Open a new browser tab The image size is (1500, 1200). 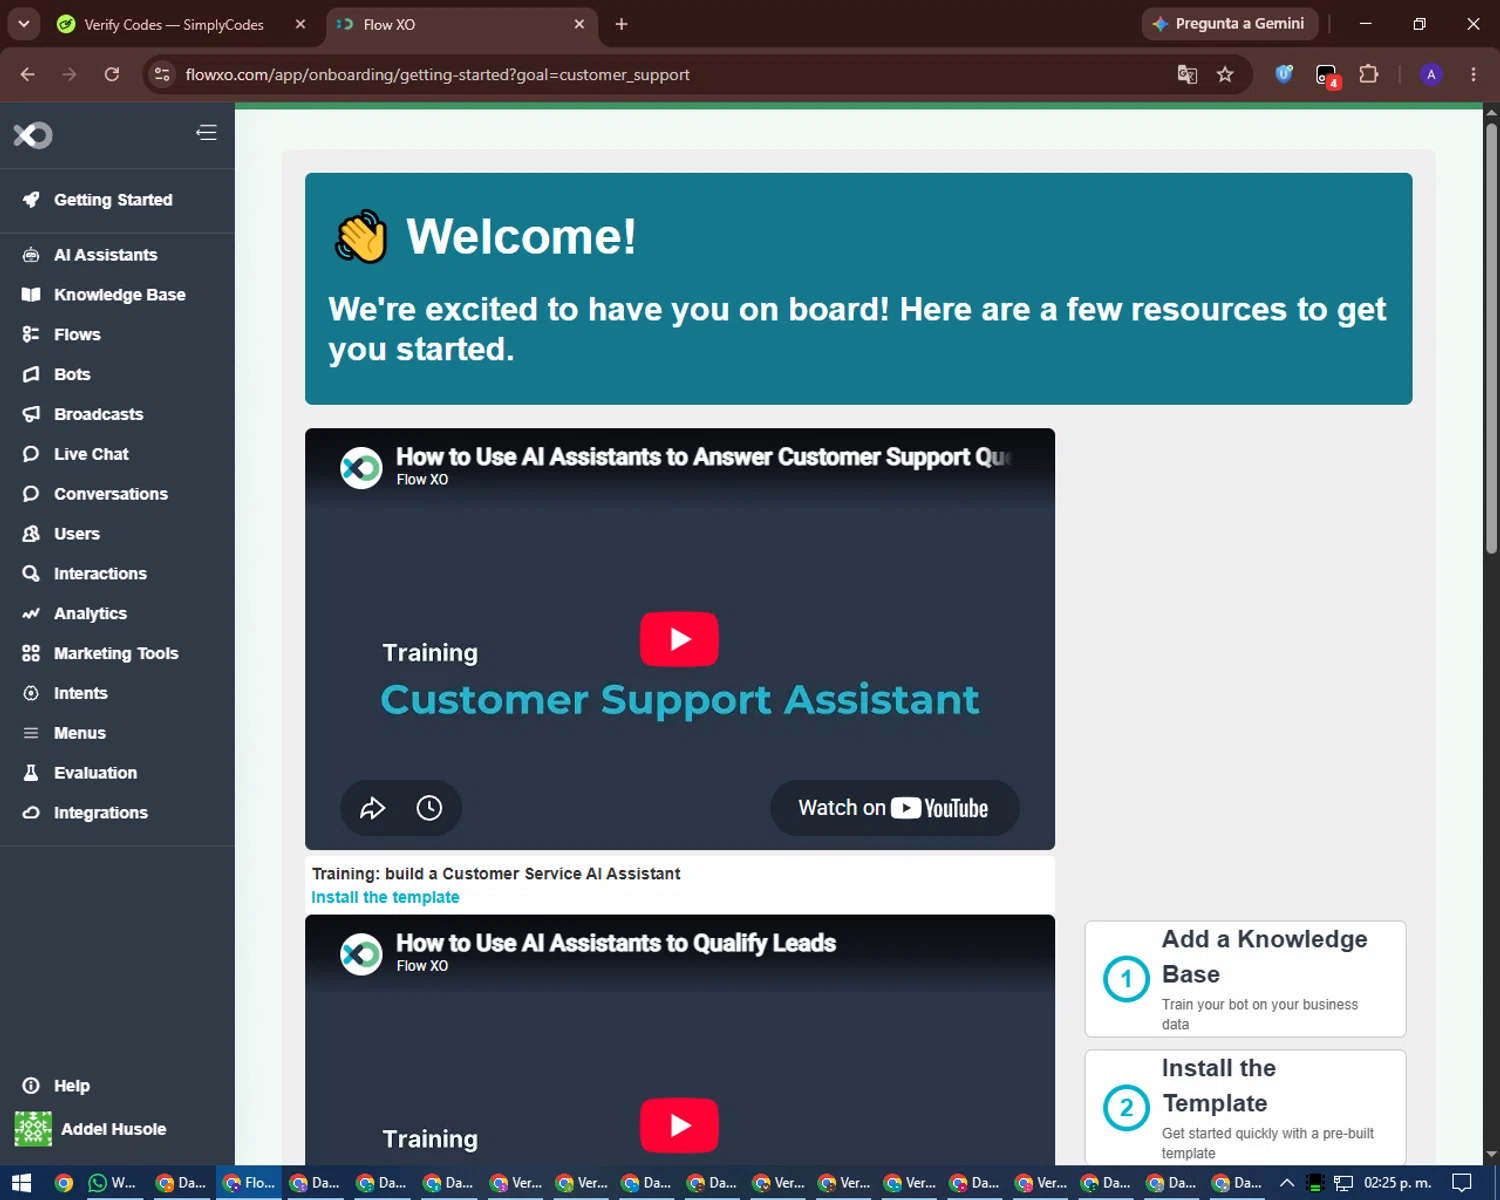(621, 24)
